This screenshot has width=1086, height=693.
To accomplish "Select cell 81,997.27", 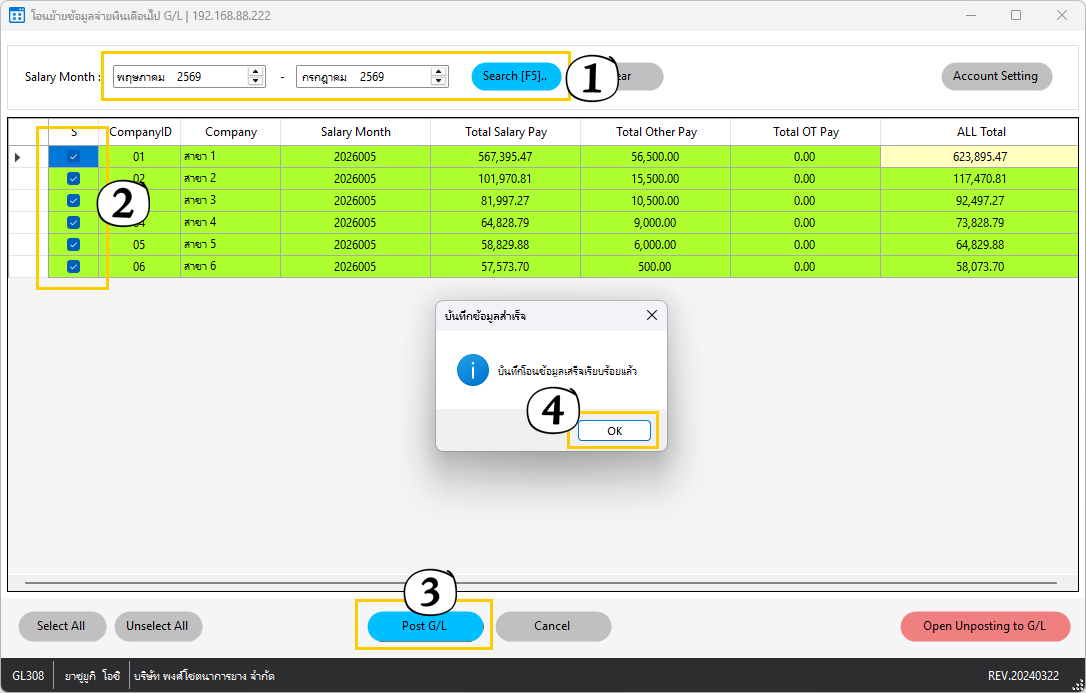I will pyautogui.click(x=506, y=201).
